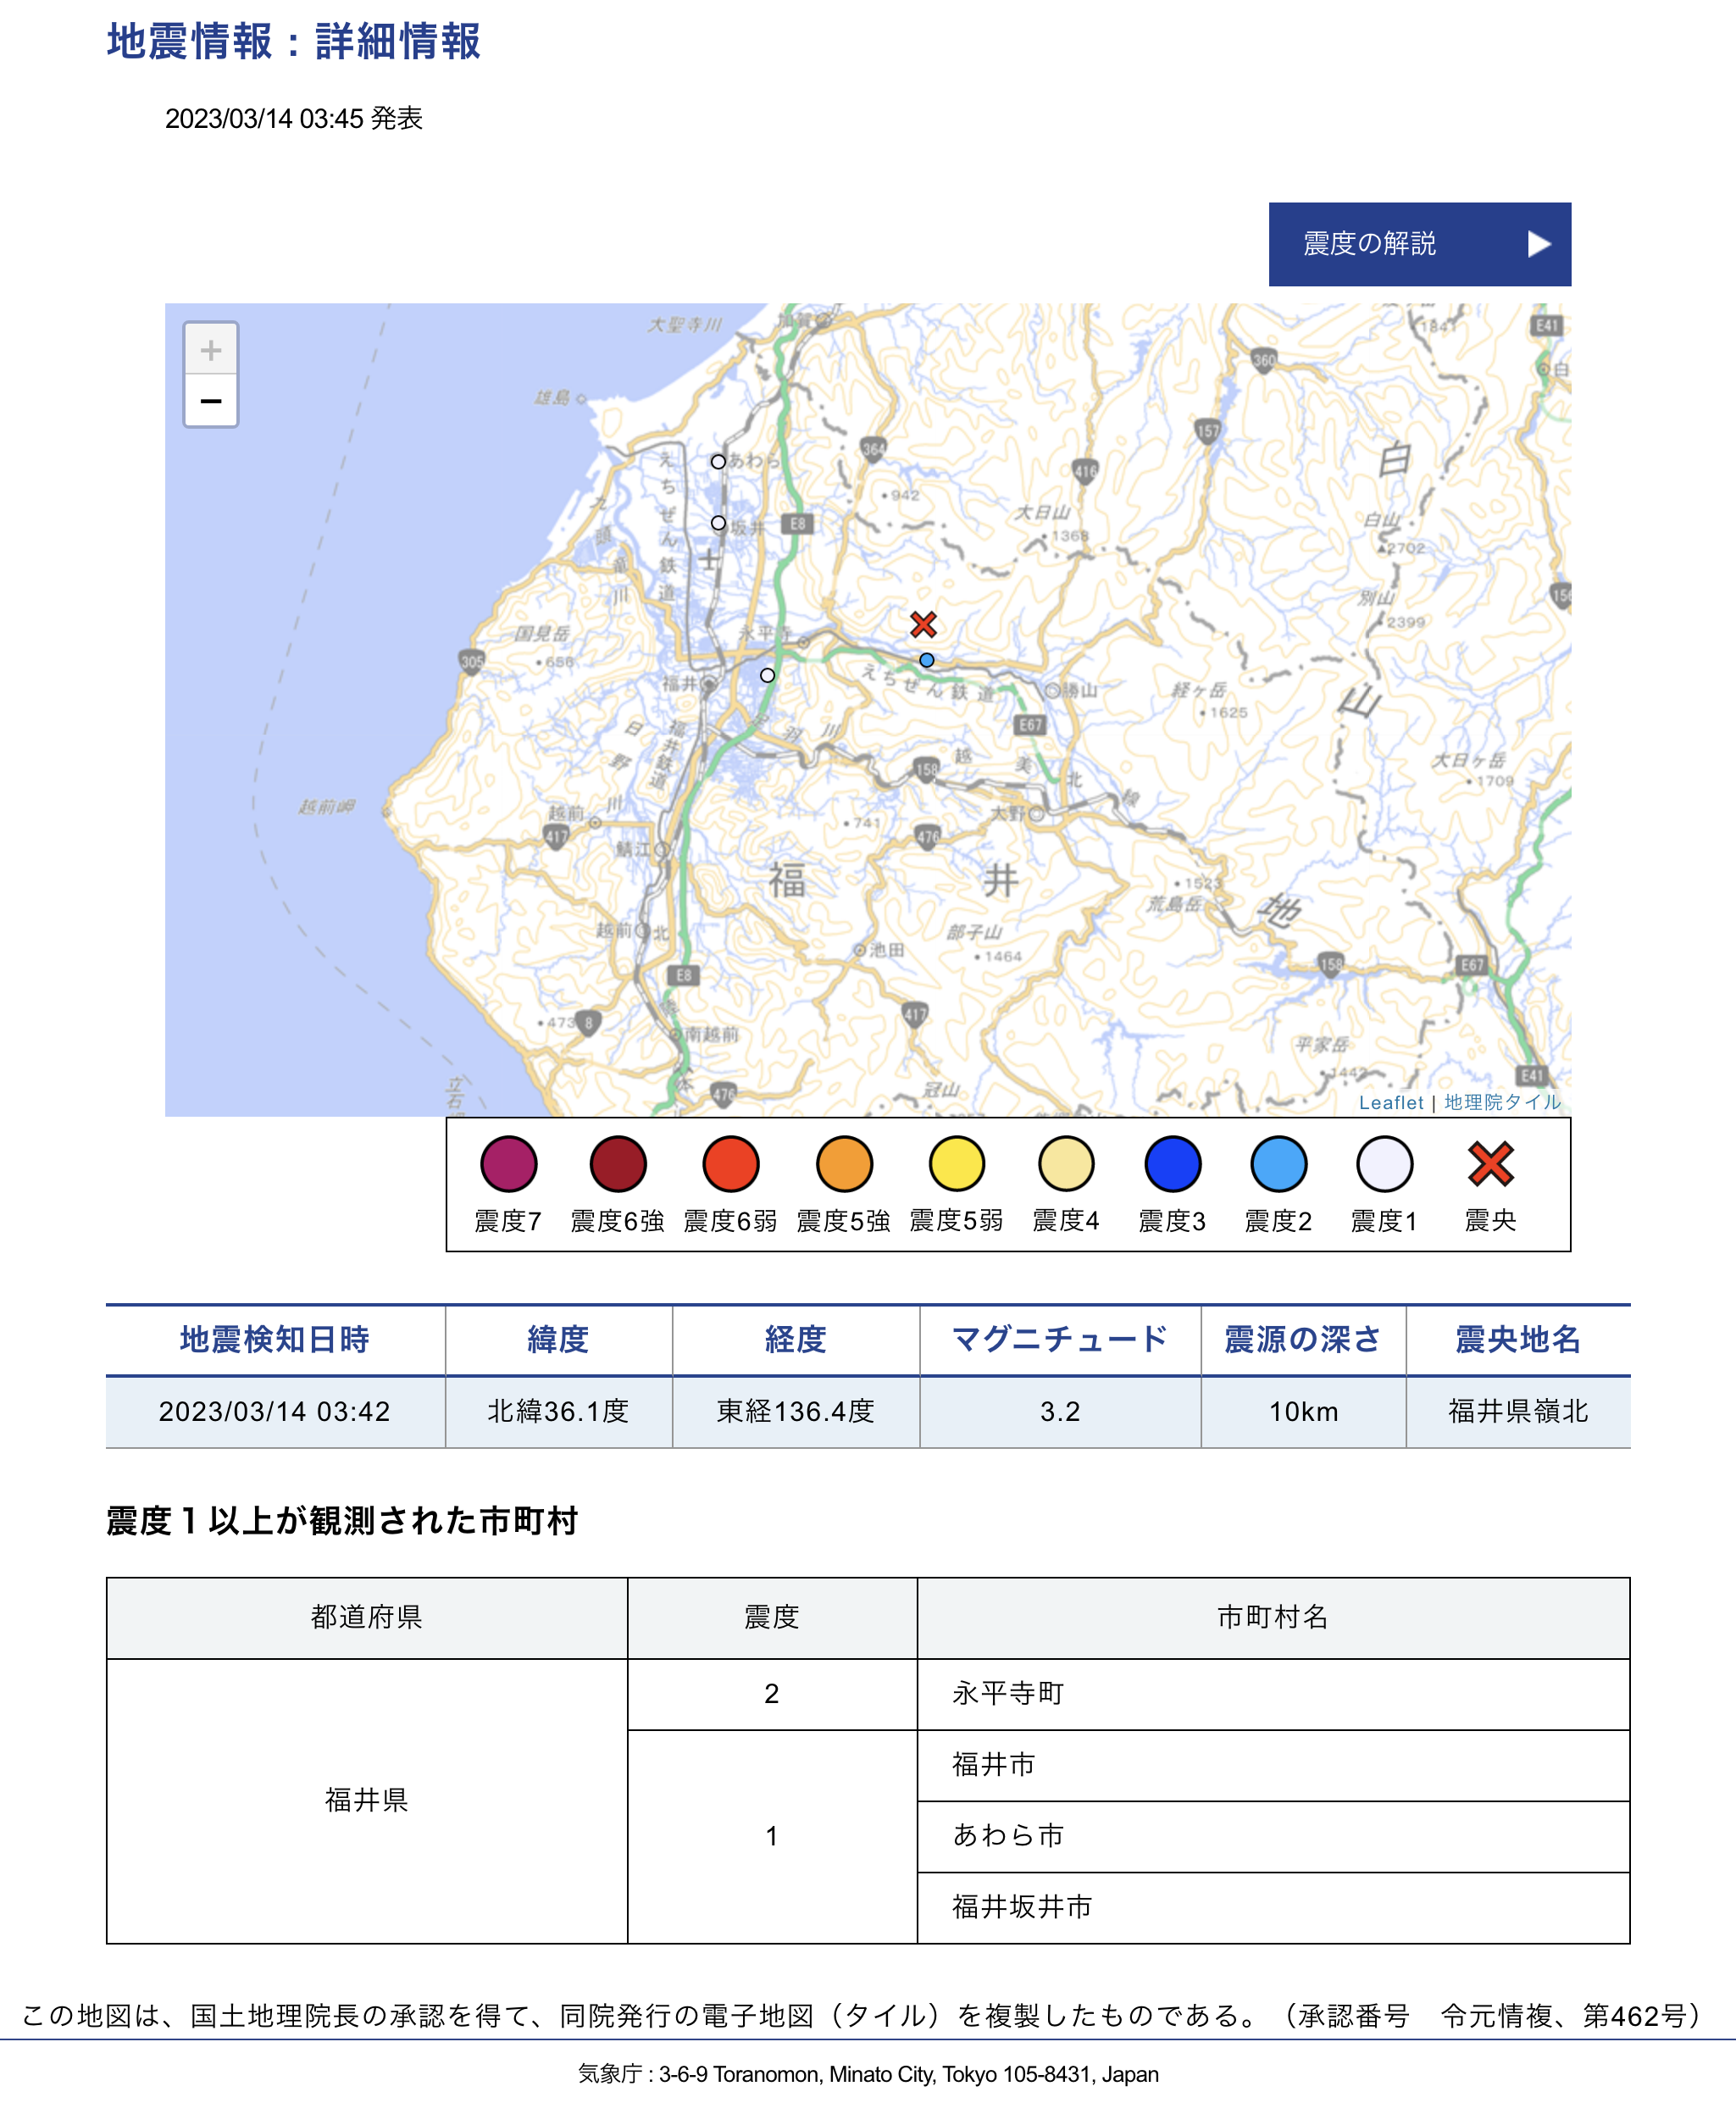Click the white marker east of Fukui station
1736x2103 pixels.
coord(767,675)
